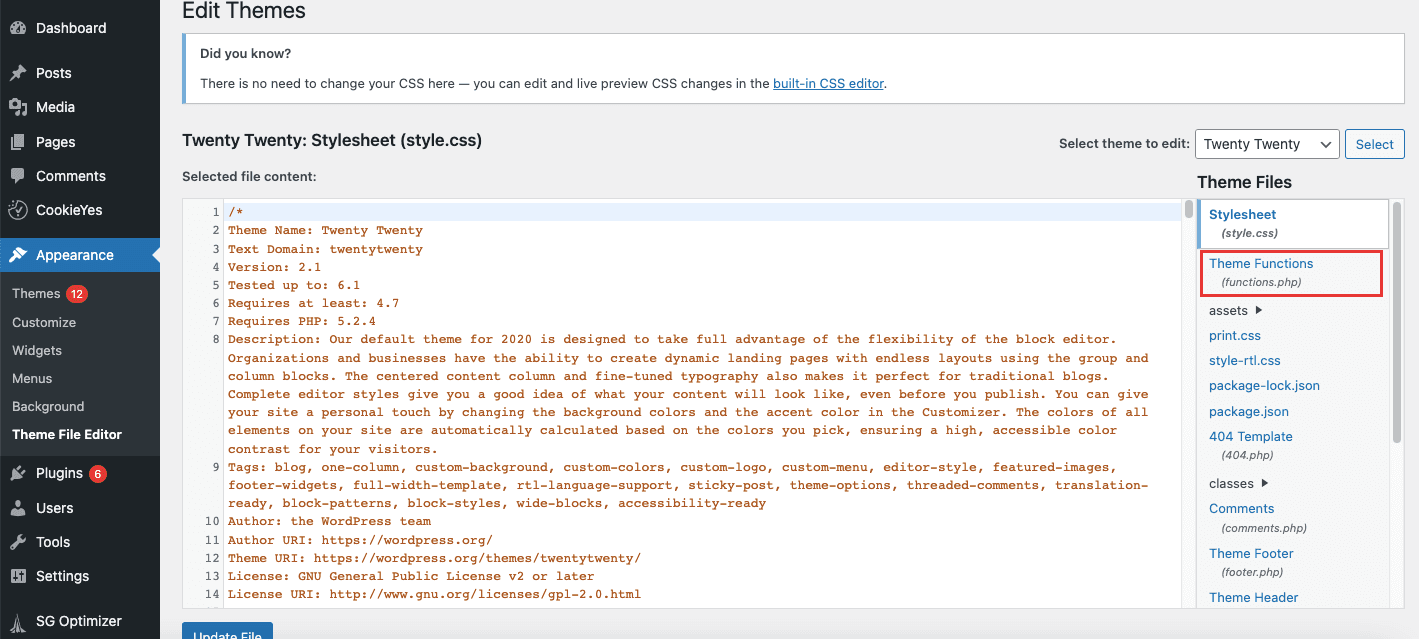Follow the built-in CSS editor link
Screen dimensions: 1419x639
point(828,84)
